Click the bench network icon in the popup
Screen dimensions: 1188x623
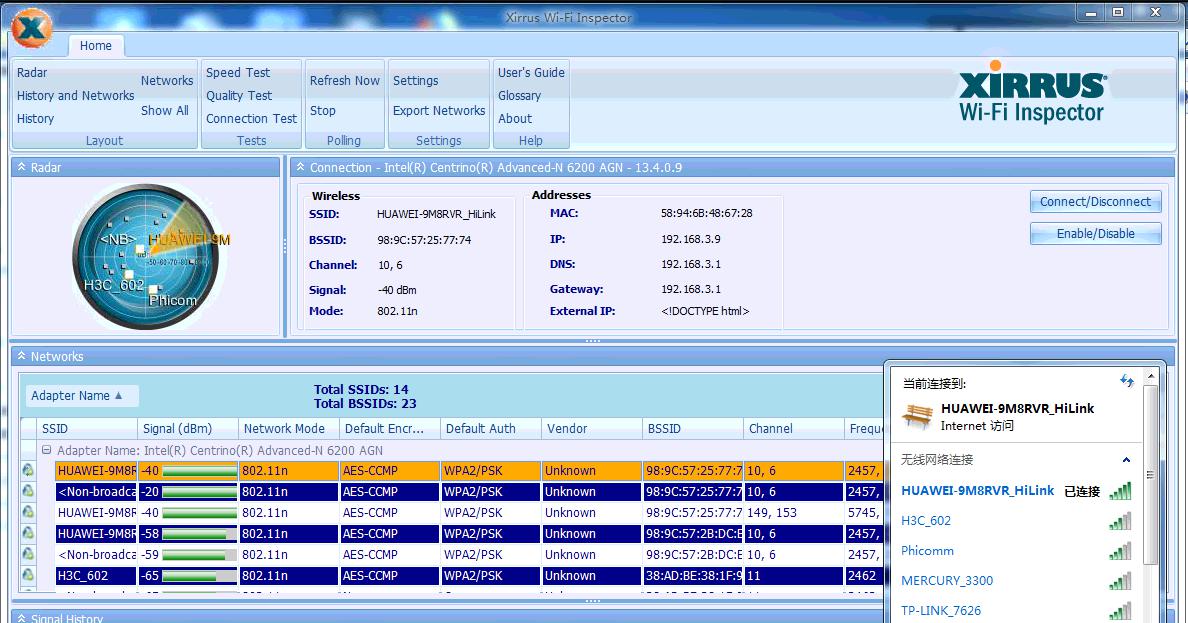[x=917, y=415]
